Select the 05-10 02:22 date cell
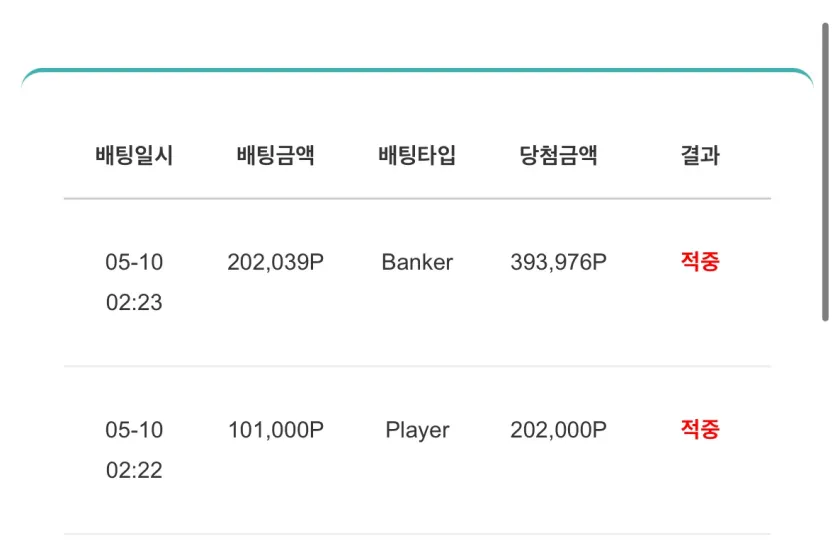 (x=134, y=450)
